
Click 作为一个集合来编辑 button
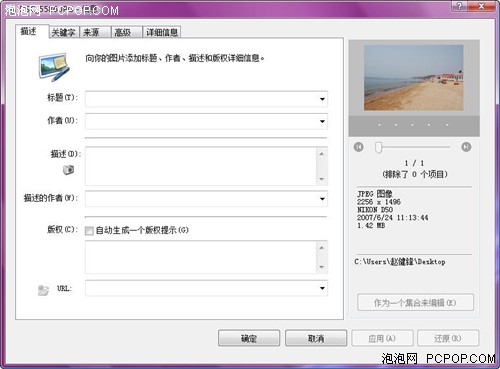tap(415, 302)
